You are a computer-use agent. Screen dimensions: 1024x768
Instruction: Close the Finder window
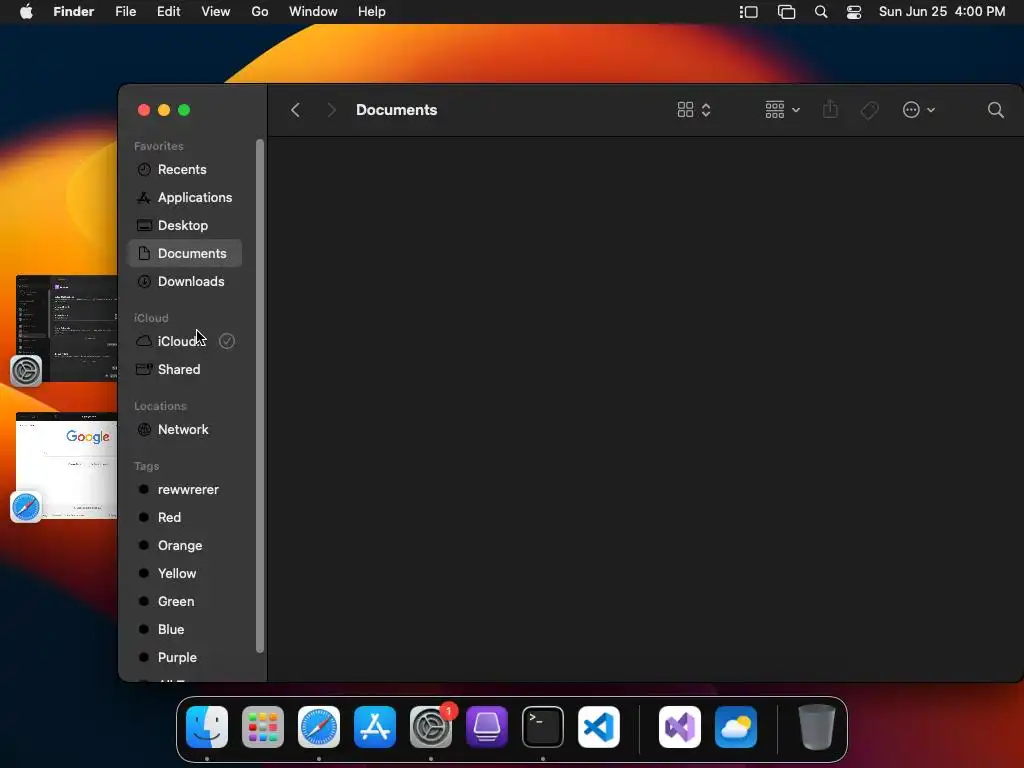pyautogui.click(x=144, y=110)
